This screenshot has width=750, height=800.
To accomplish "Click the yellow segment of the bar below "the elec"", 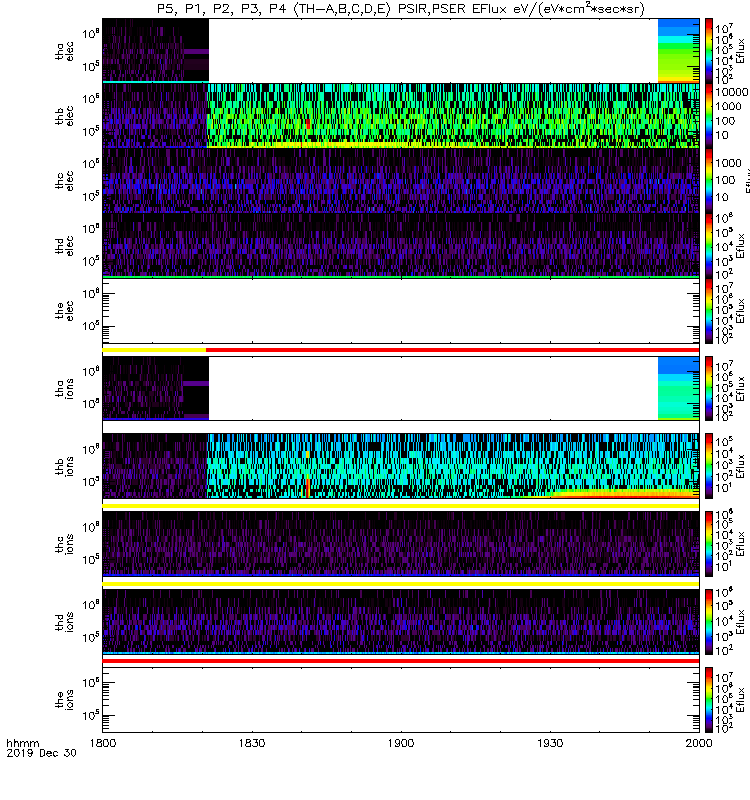I will click(x=154, y=350).
